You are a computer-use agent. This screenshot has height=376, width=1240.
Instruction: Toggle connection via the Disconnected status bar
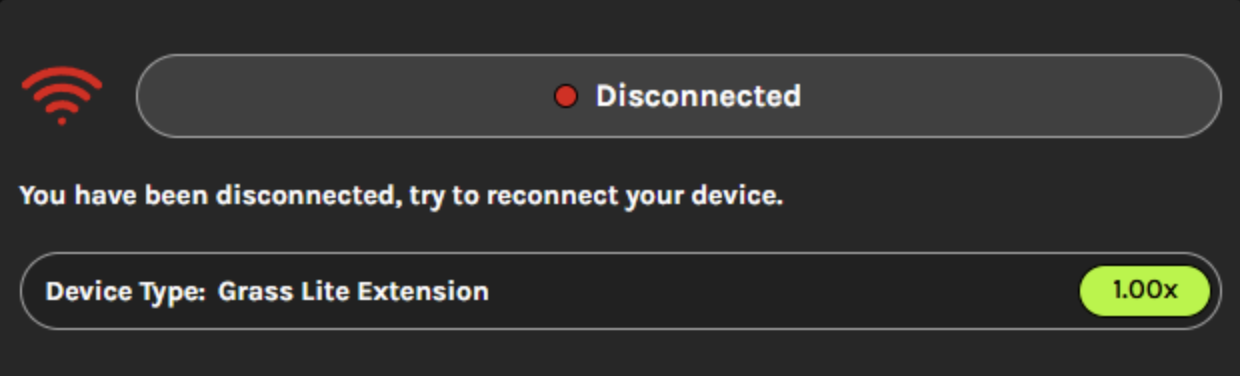pyautogui.click(x=678, y=96)
